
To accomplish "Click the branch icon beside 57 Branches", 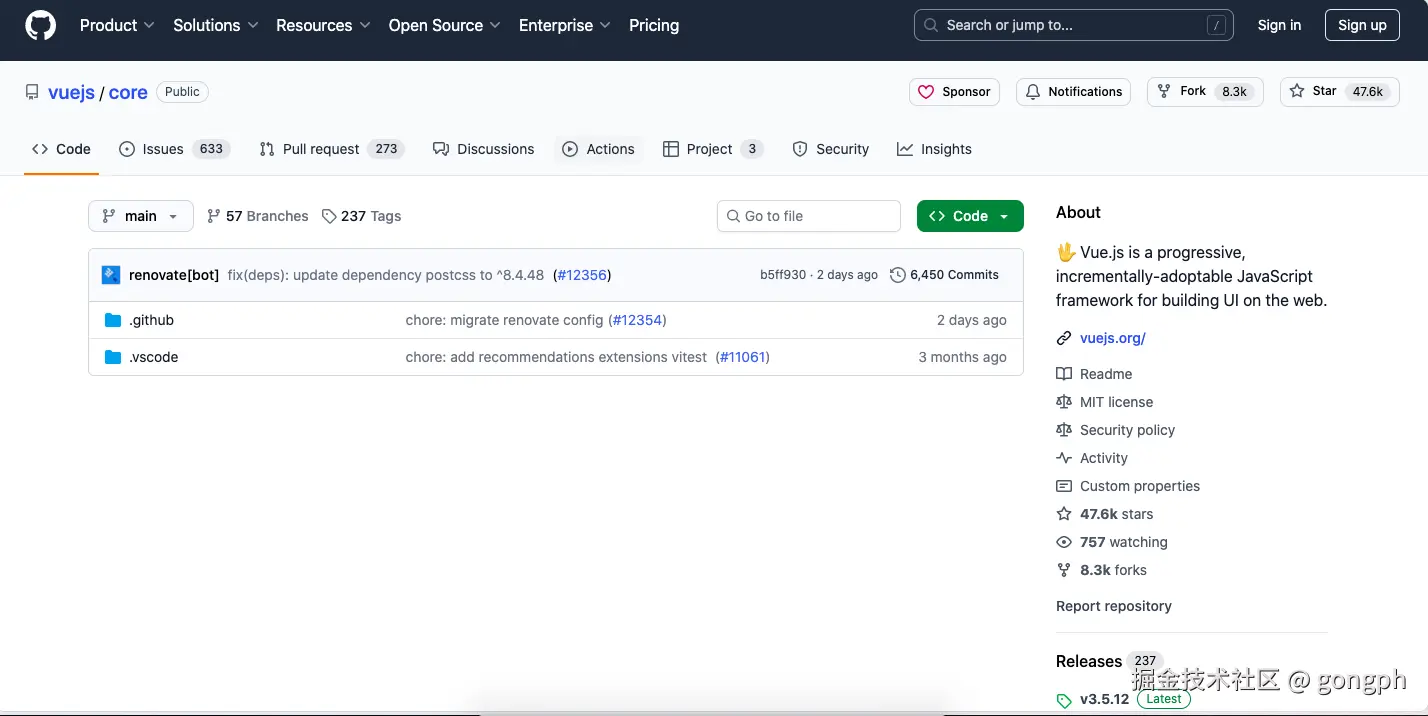I will coord(214,216).
